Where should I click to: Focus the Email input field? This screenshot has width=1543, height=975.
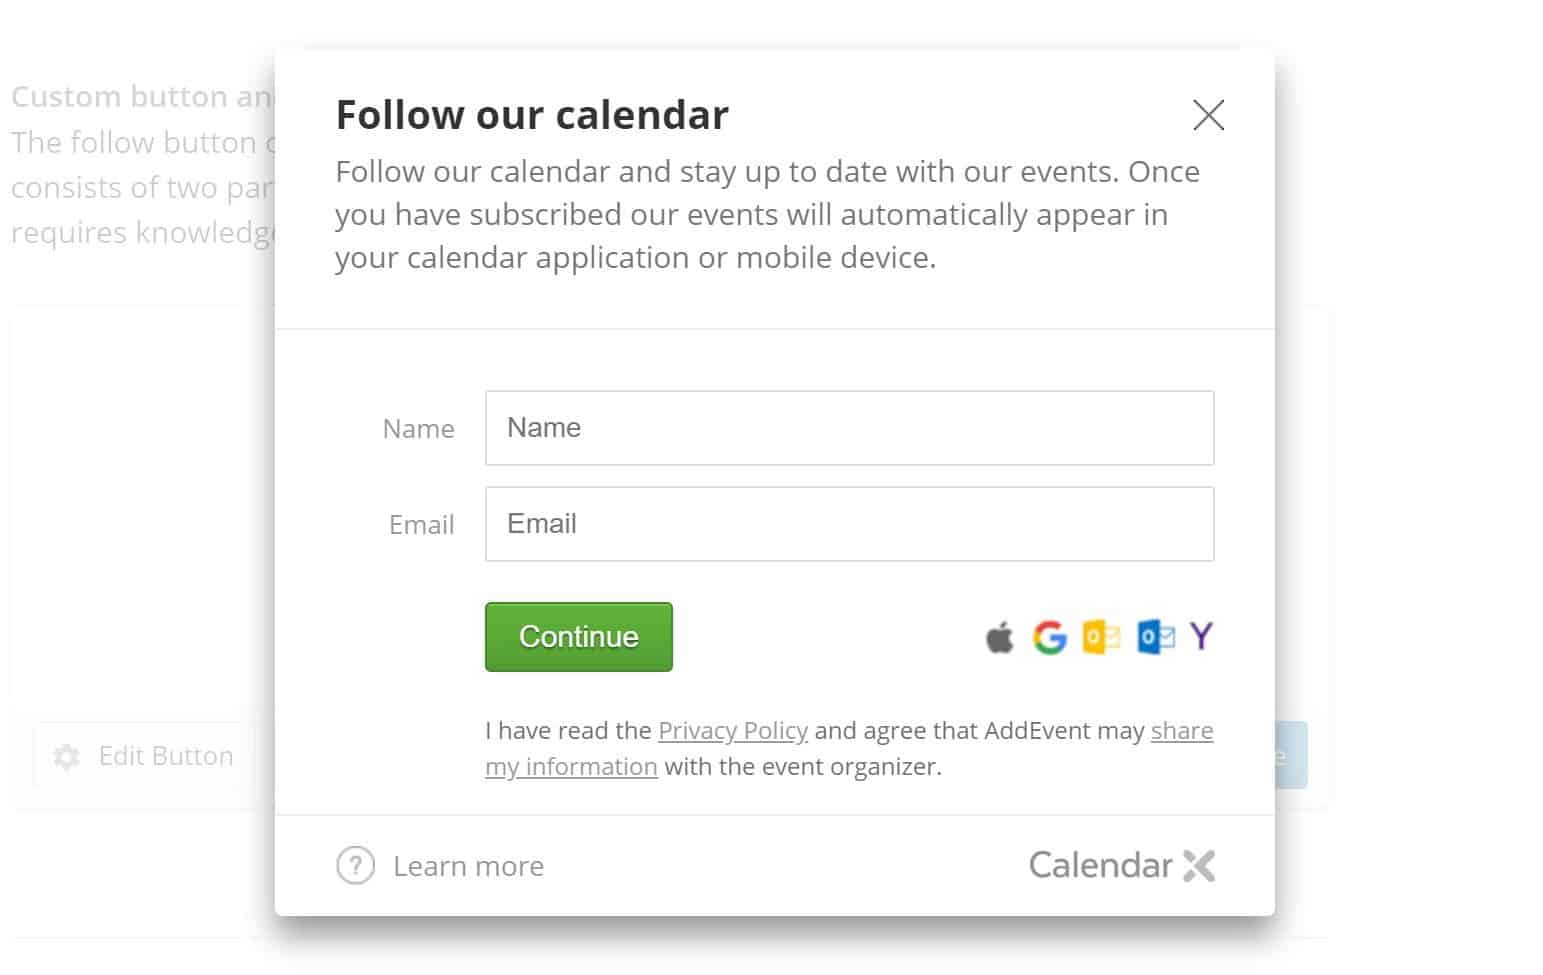coord(849,524)
